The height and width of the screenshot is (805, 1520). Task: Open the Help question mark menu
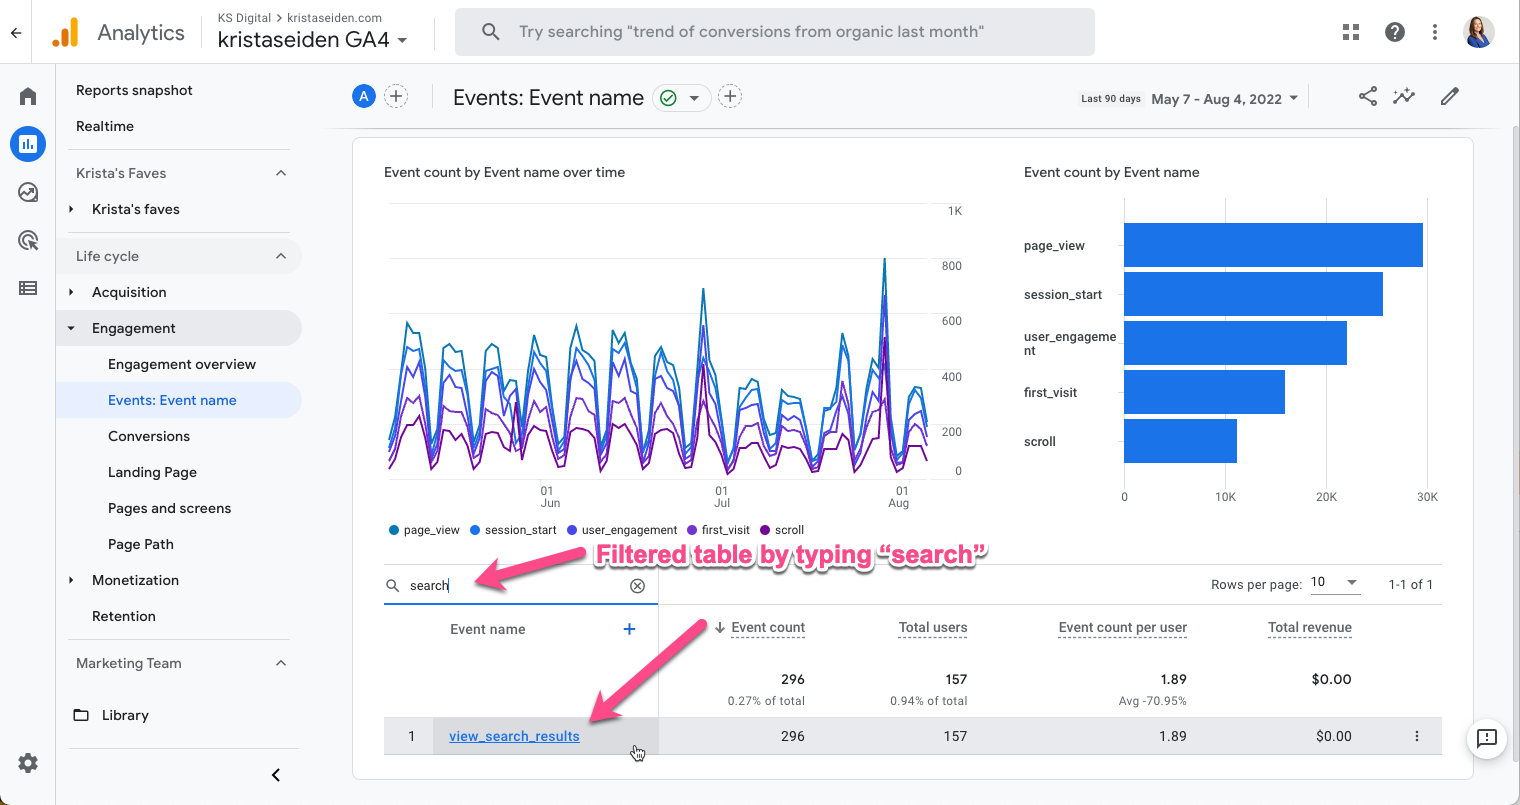pyautogui.click(x=1395, y=32)
